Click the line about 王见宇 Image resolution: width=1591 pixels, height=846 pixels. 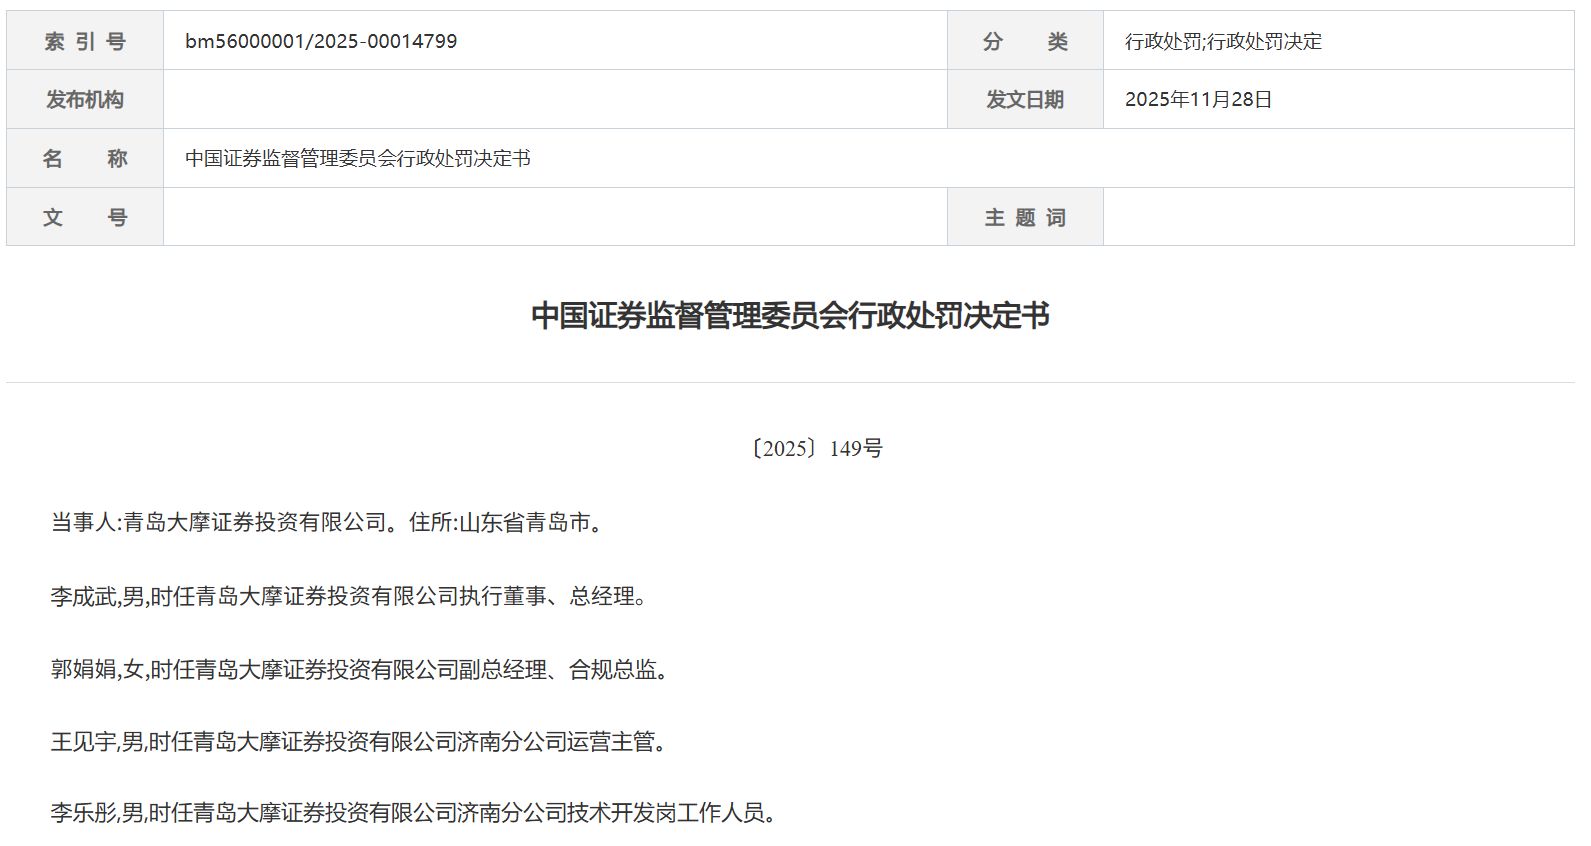360,741
